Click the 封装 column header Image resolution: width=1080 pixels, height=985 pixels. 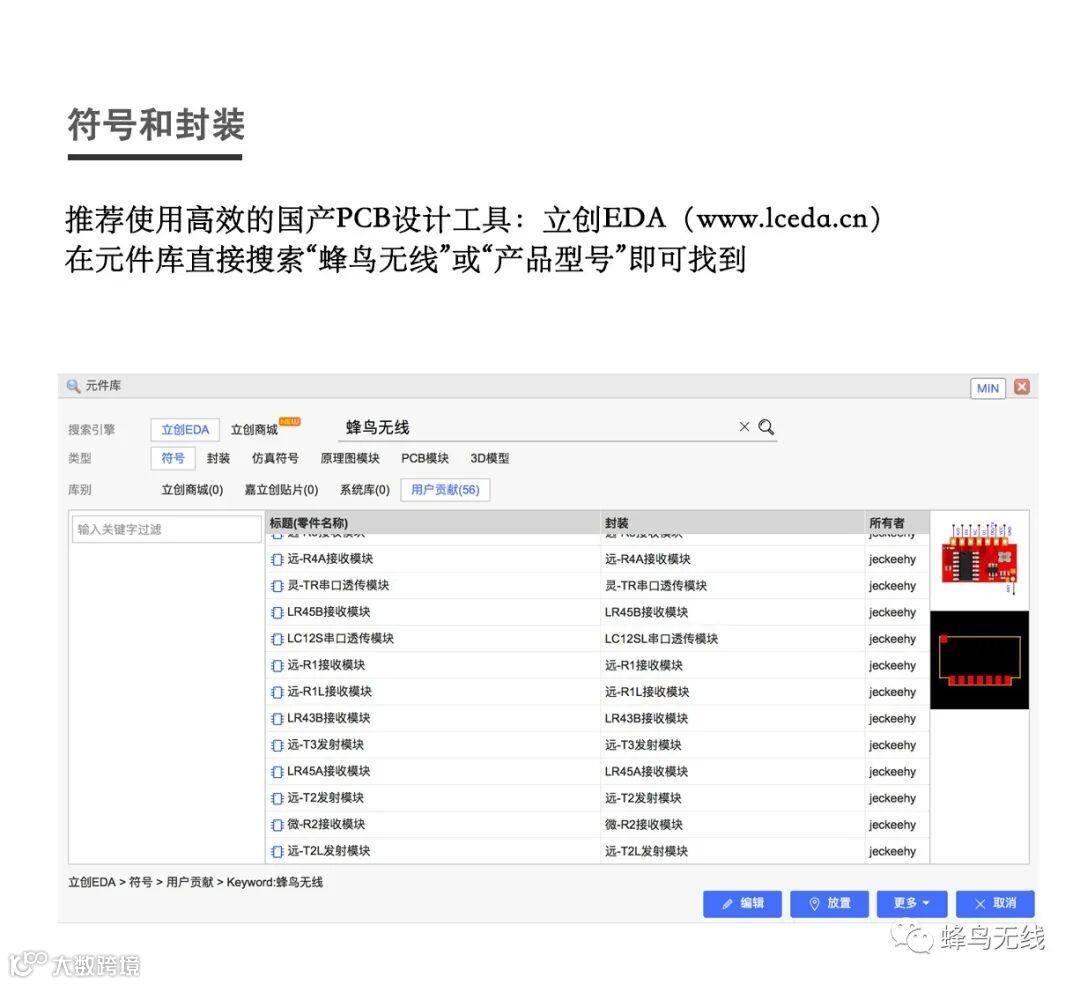click(x=733, y=523)
